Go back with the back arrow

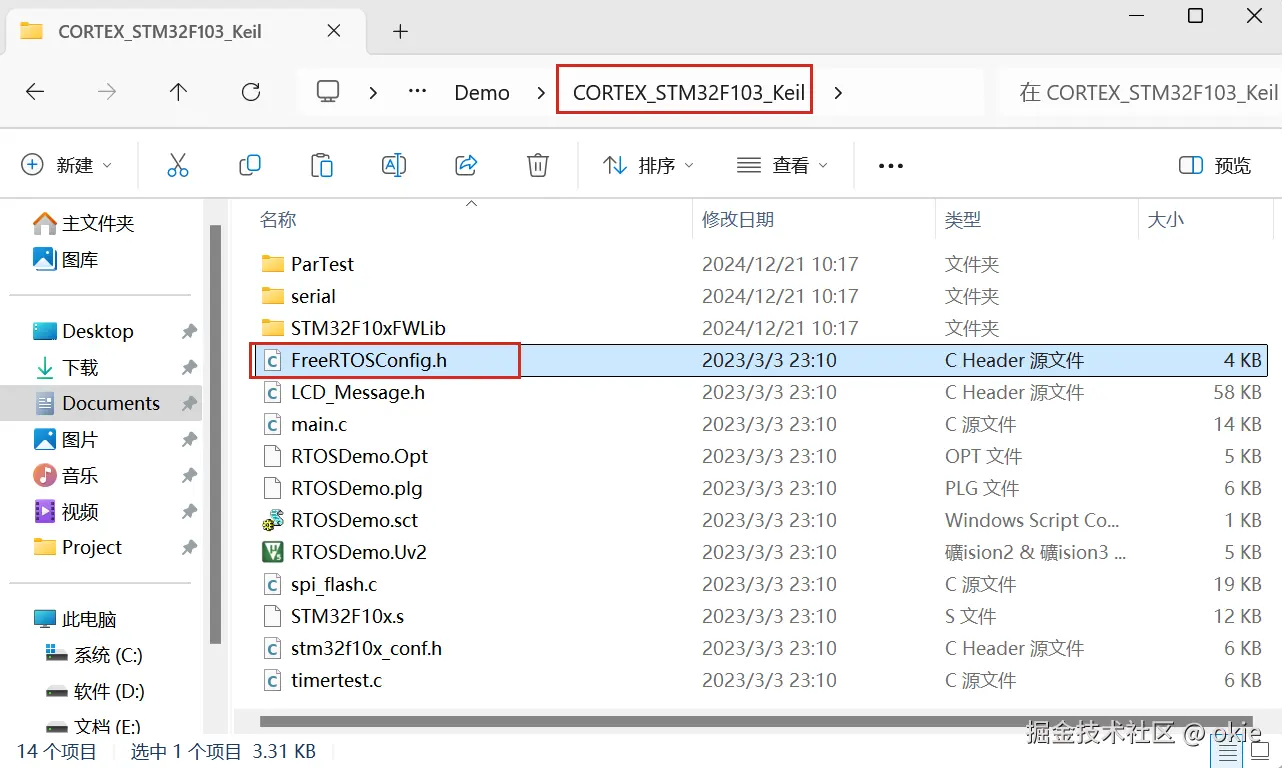[35, 92]
